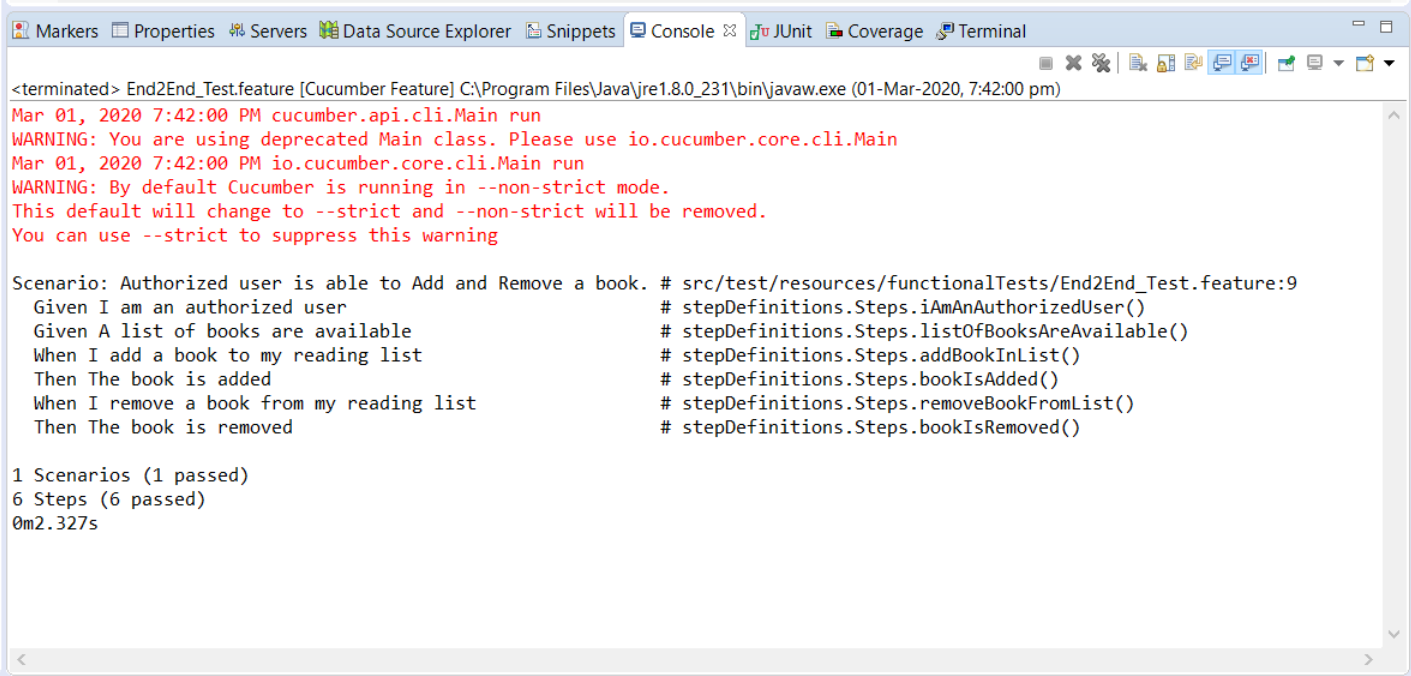This screenshot has height=676, width=1411.
Task: Expand the Open Console dropdown arrow
Action: tap(1389, 63)
